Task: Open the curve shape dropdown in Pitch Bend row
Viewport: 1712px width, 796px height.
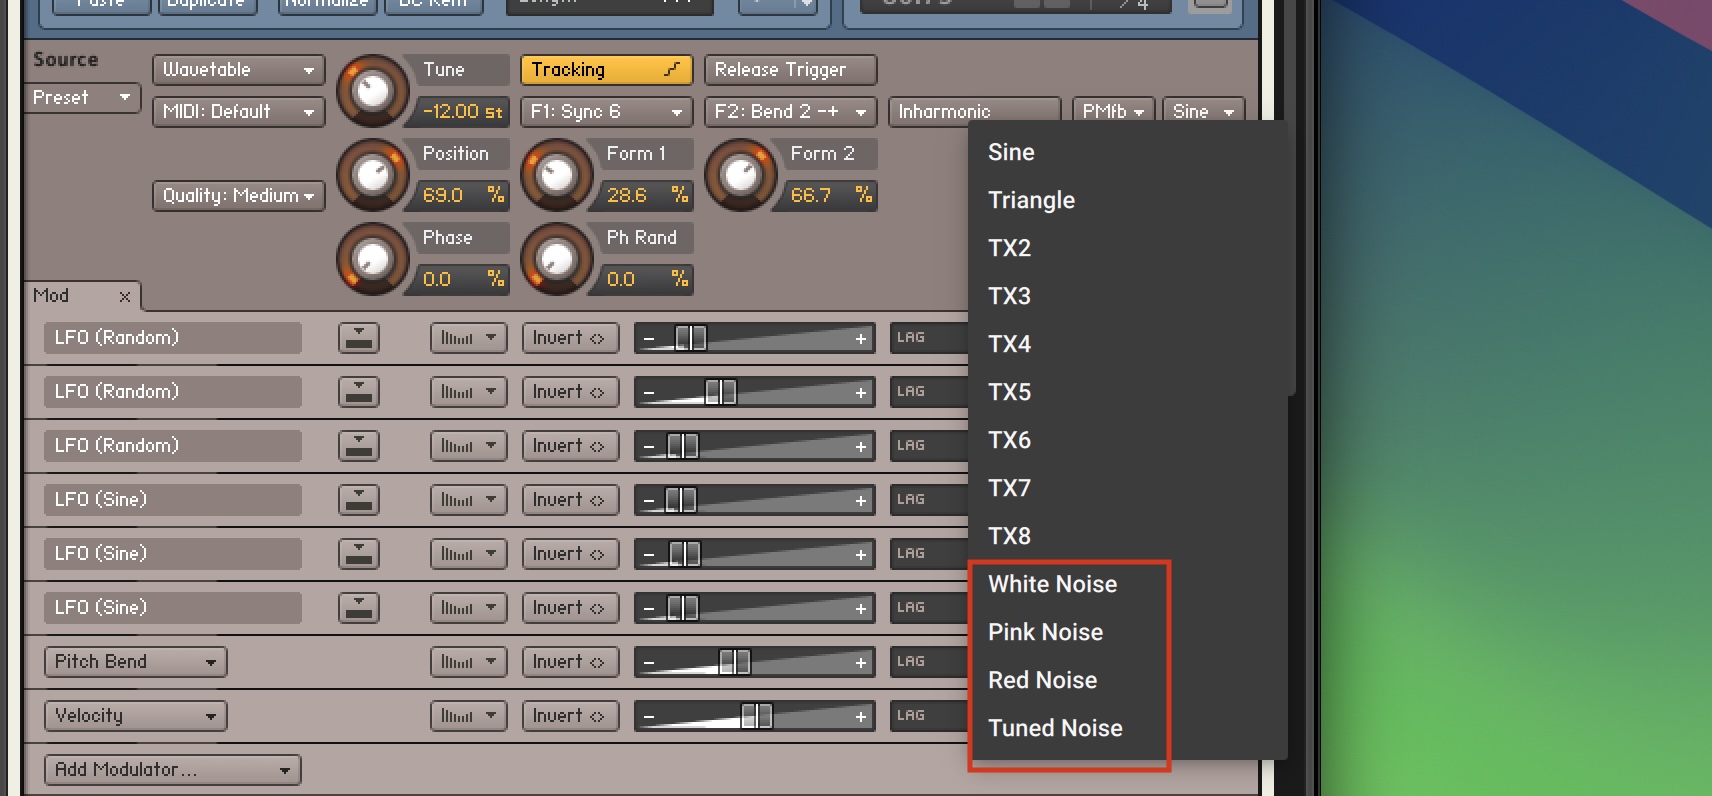Action: click(x=468, y=662)
